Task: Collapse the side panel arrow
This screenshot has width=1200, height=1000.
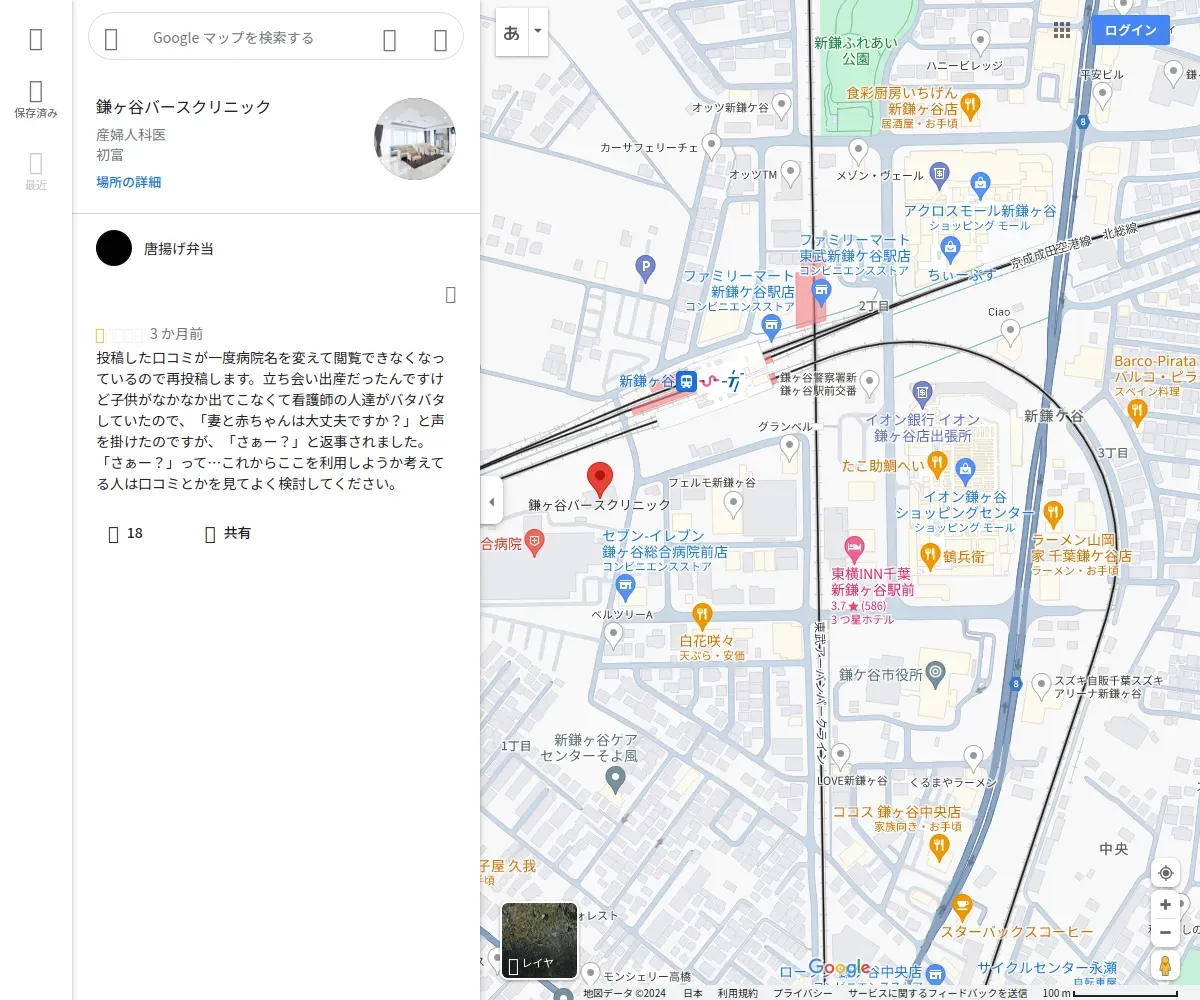Action: coord(491,502)
